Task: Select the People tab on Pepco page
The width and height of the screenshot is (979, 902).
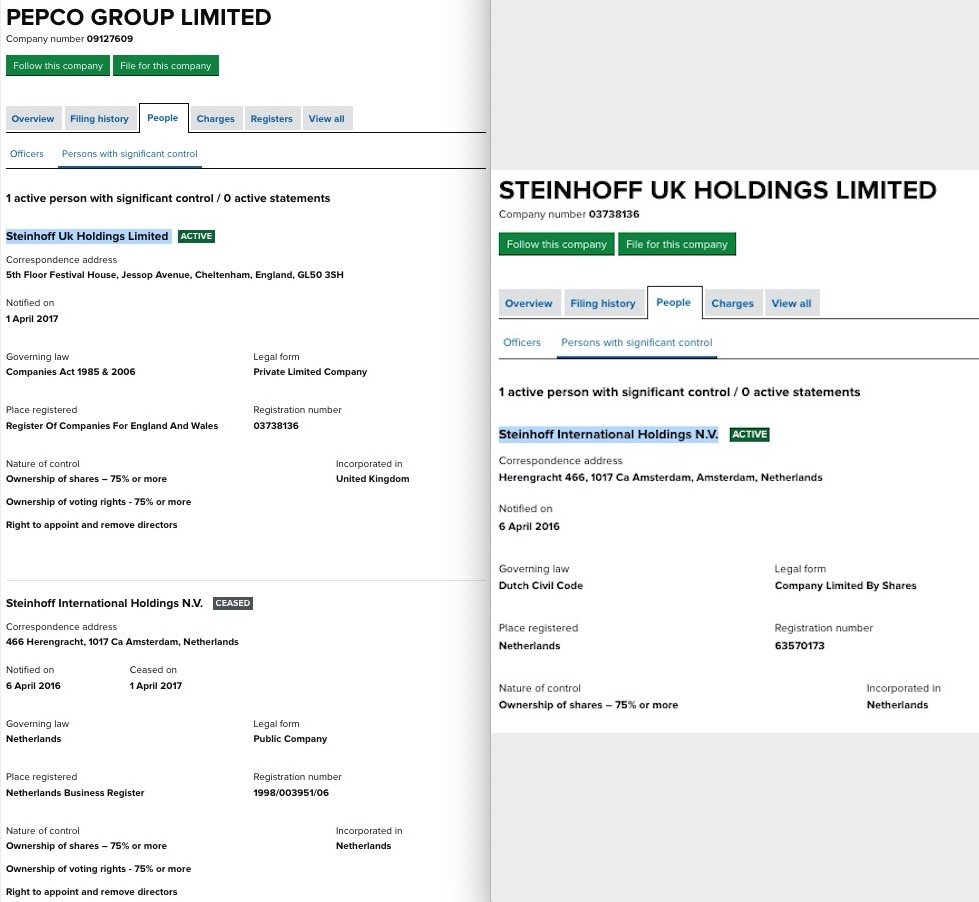Action: coord(162,117)
